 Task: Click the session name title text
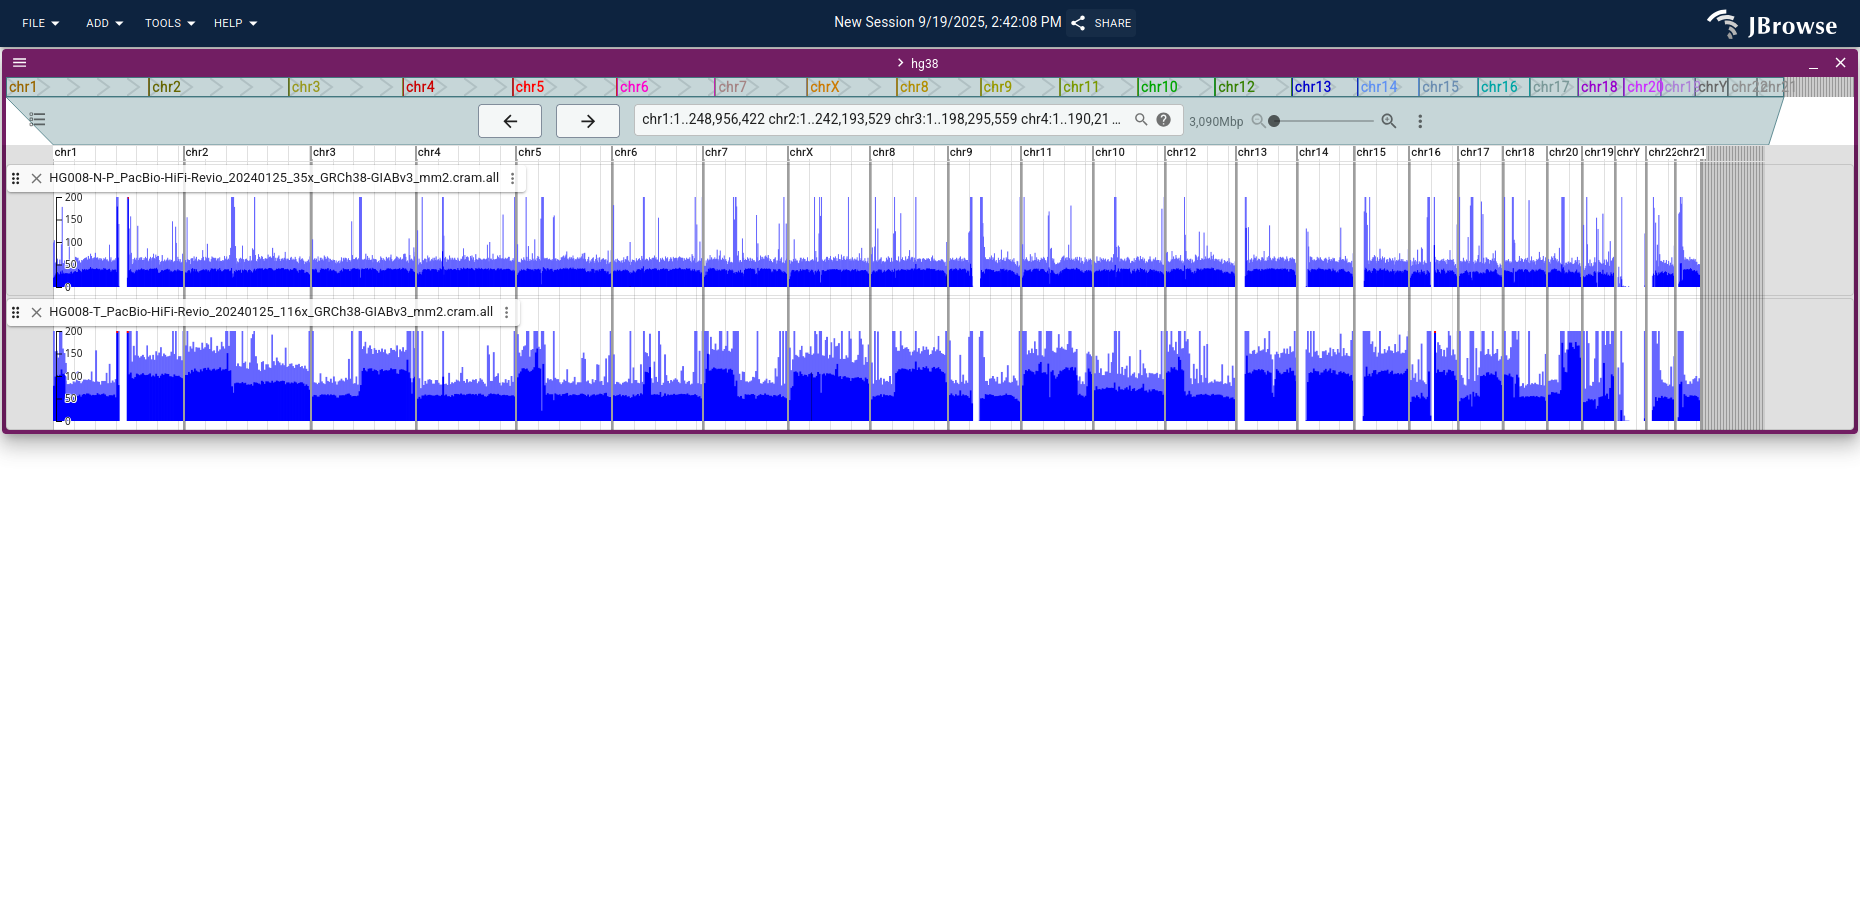coord(948,22)
